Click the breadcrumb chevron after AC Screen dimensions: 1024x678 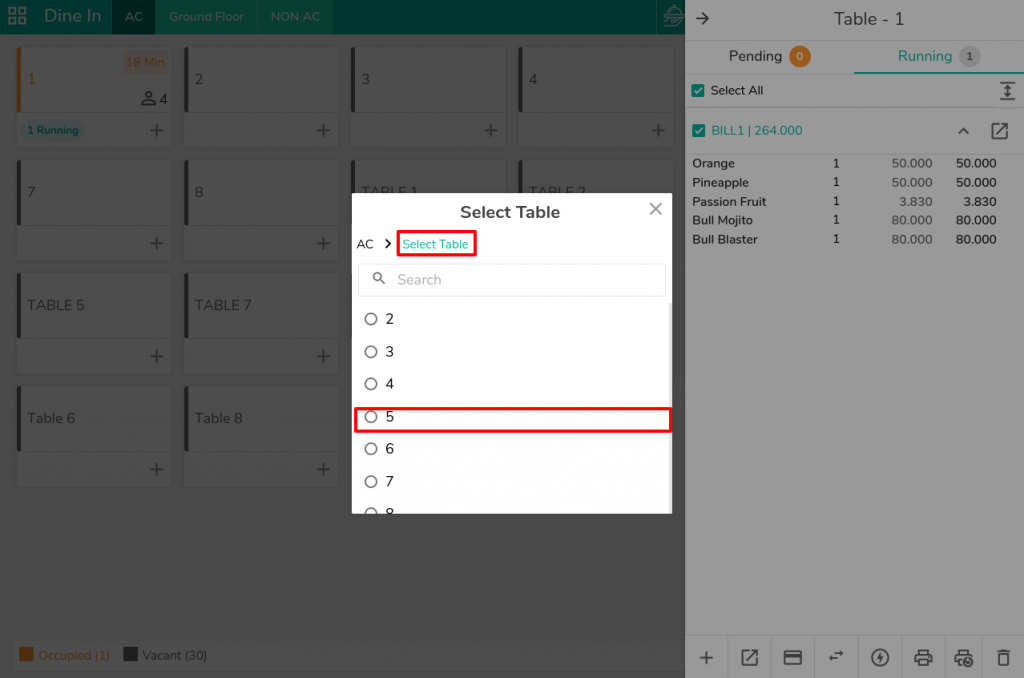click(x=388, y=244)
